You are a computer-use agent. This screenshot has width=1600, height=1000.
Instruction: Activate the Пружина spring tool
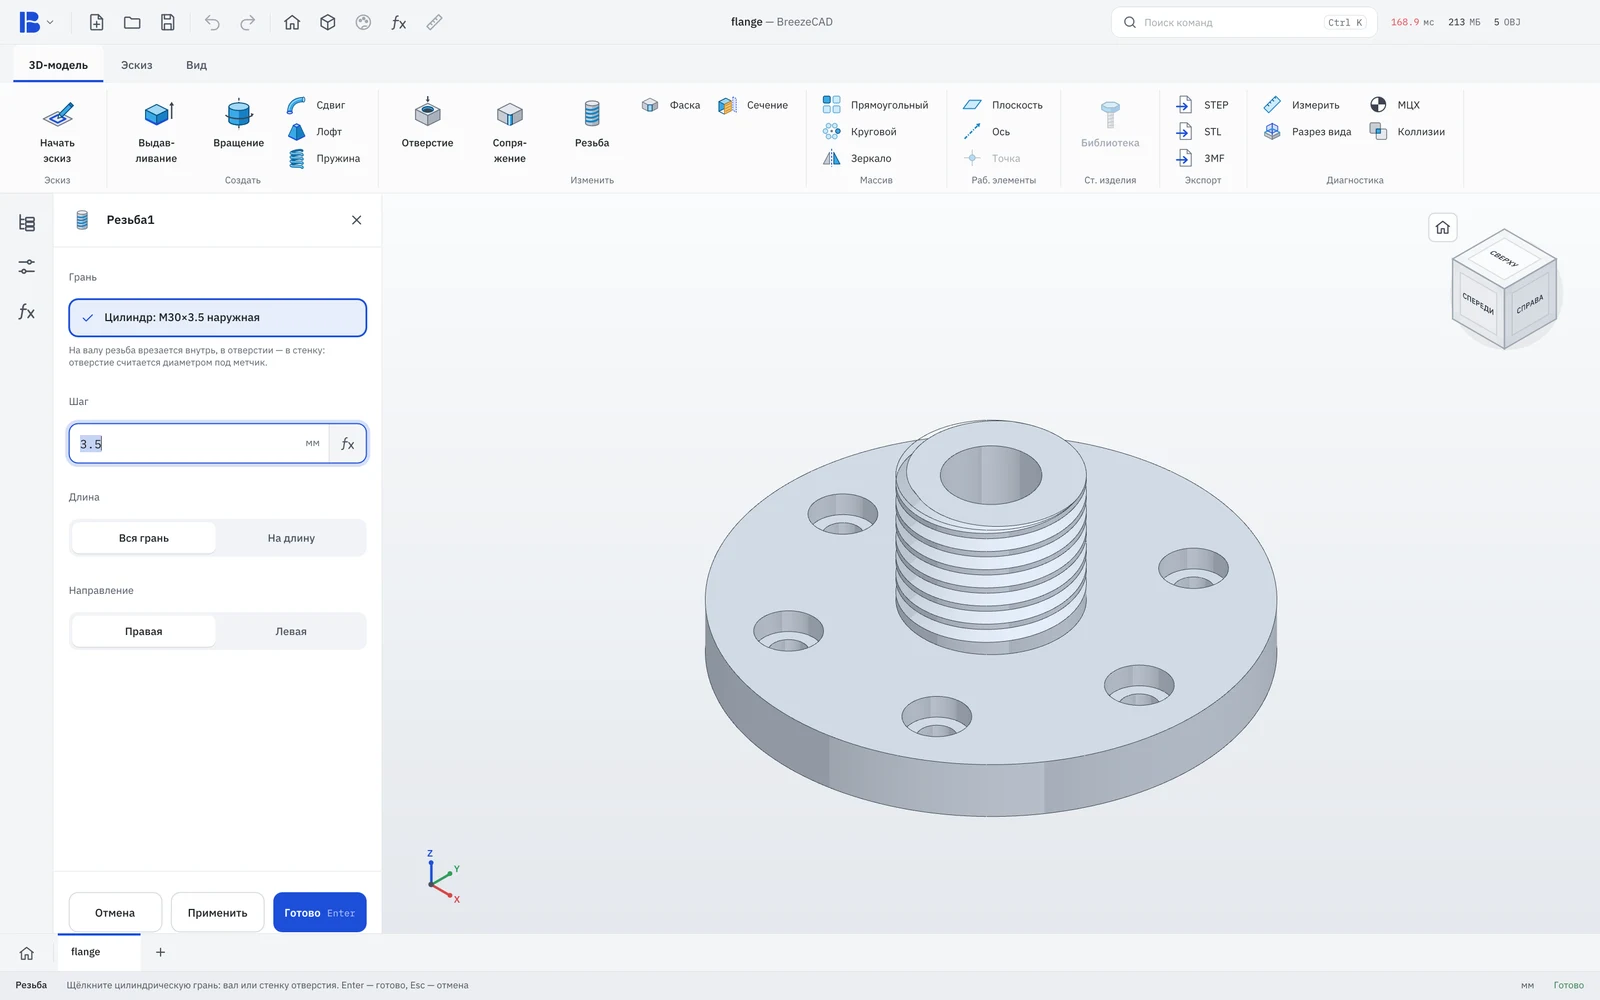(x=324, y=158)
